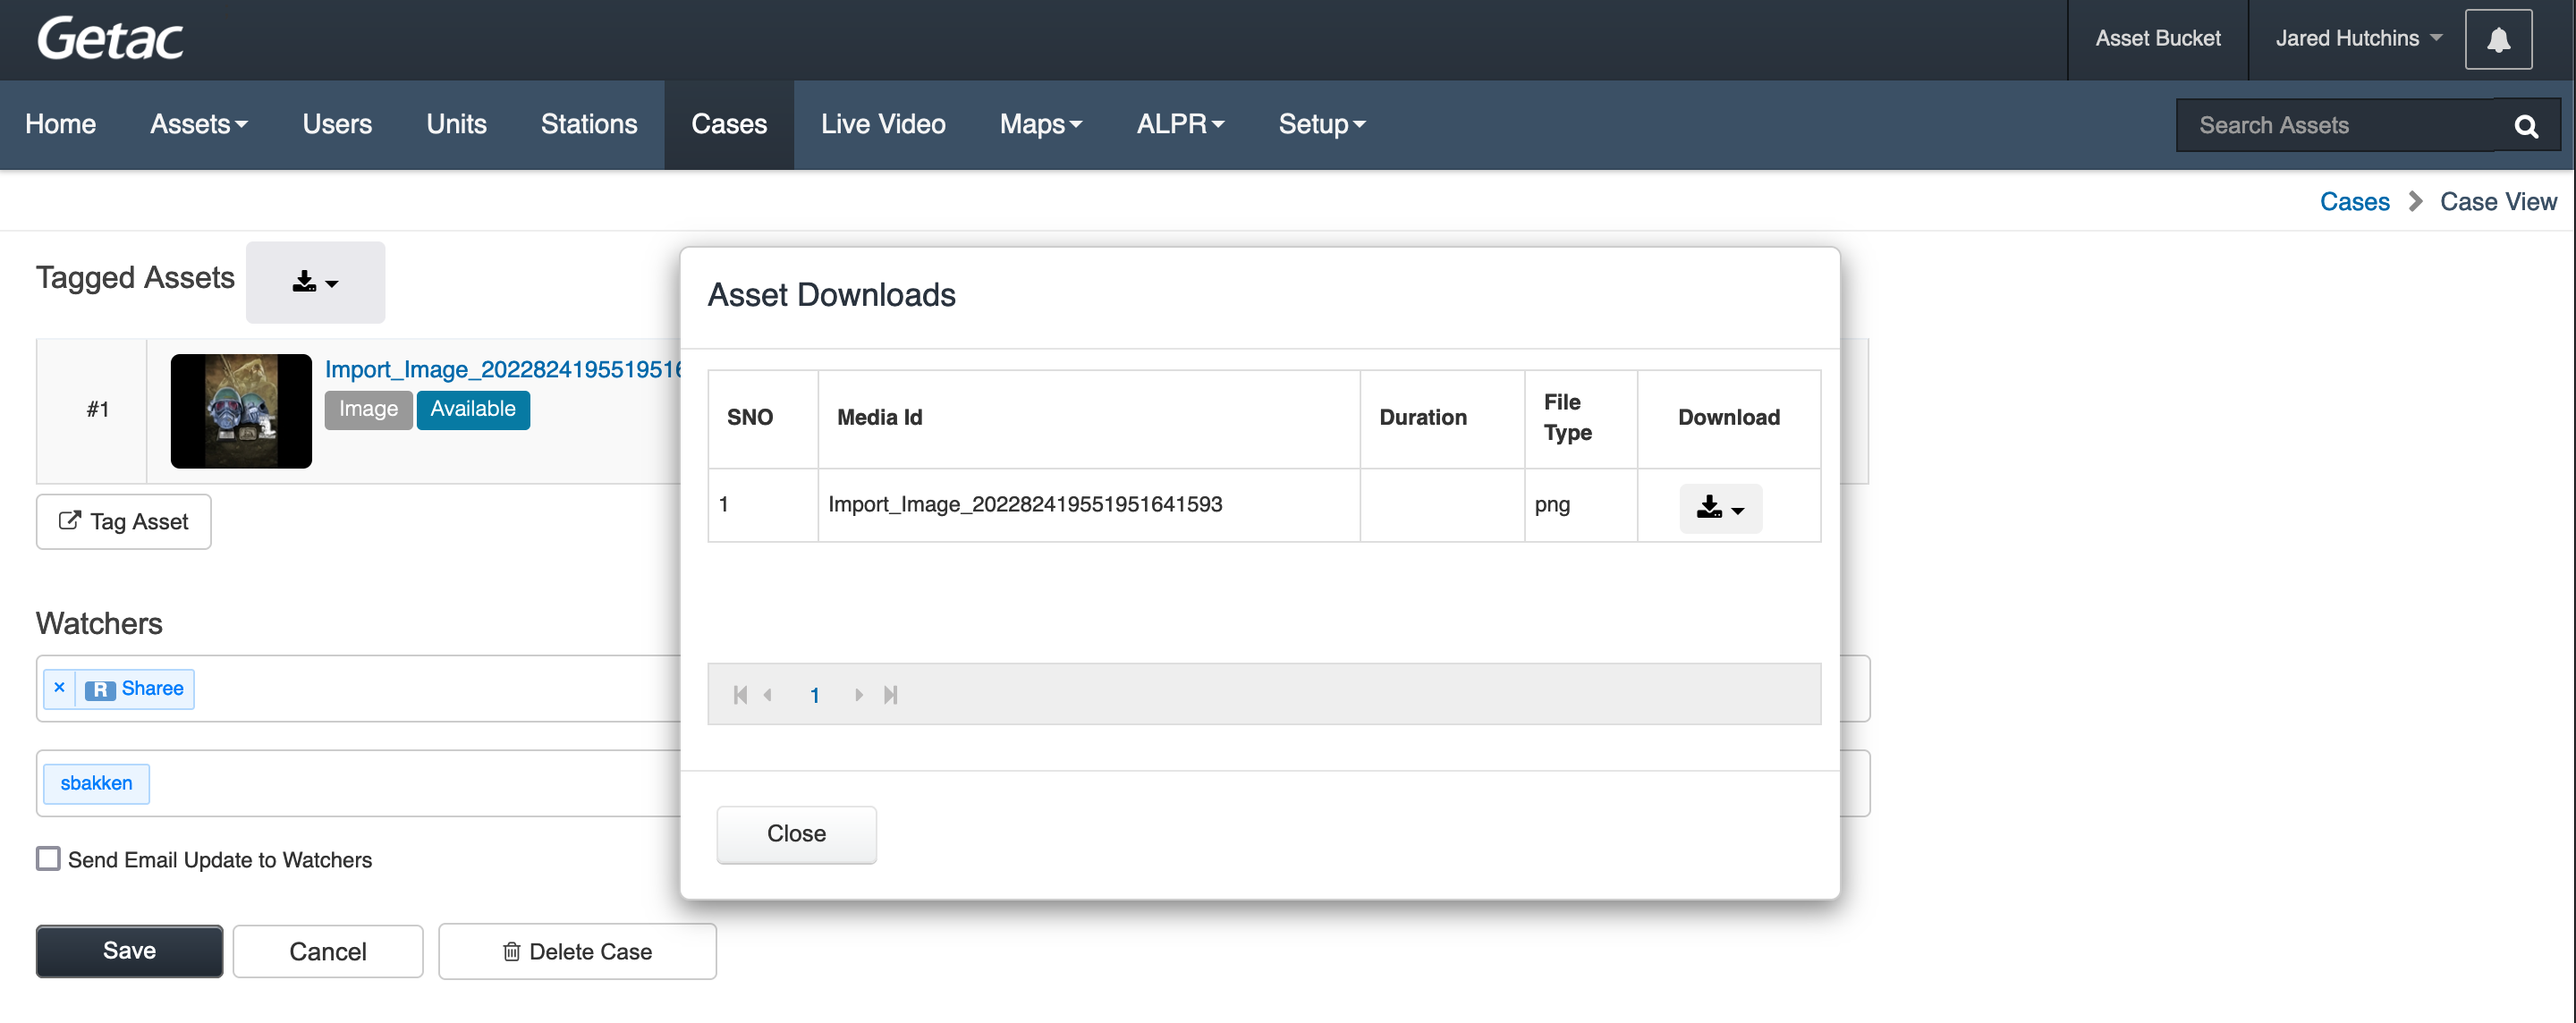Expand the ALPR menu
Image resolution: width=2576 pixels, height=1023 pixels.
[x=1180, y=124]
